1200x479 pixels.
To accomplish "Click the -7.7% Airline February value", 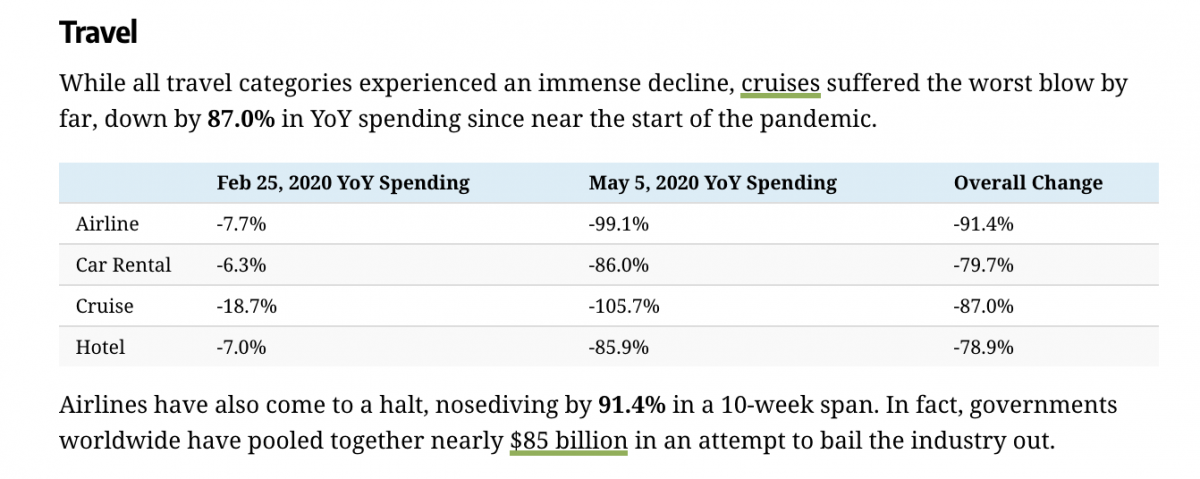I will (241, 225).
